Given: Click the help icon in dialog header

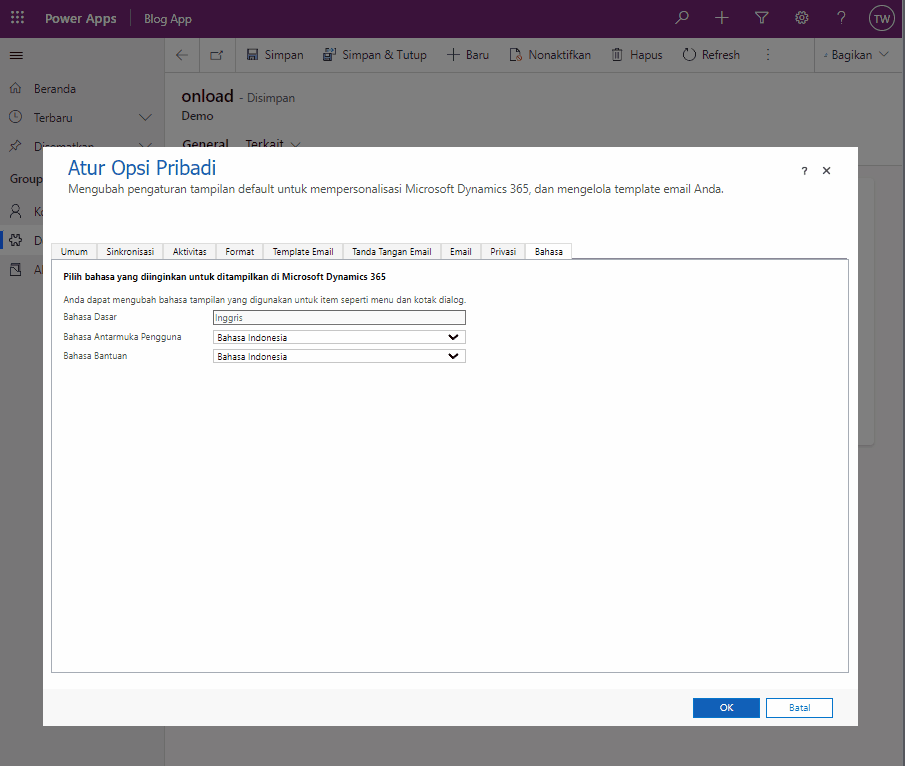Looking at the screenshot, I should click(x=804, y=171).
